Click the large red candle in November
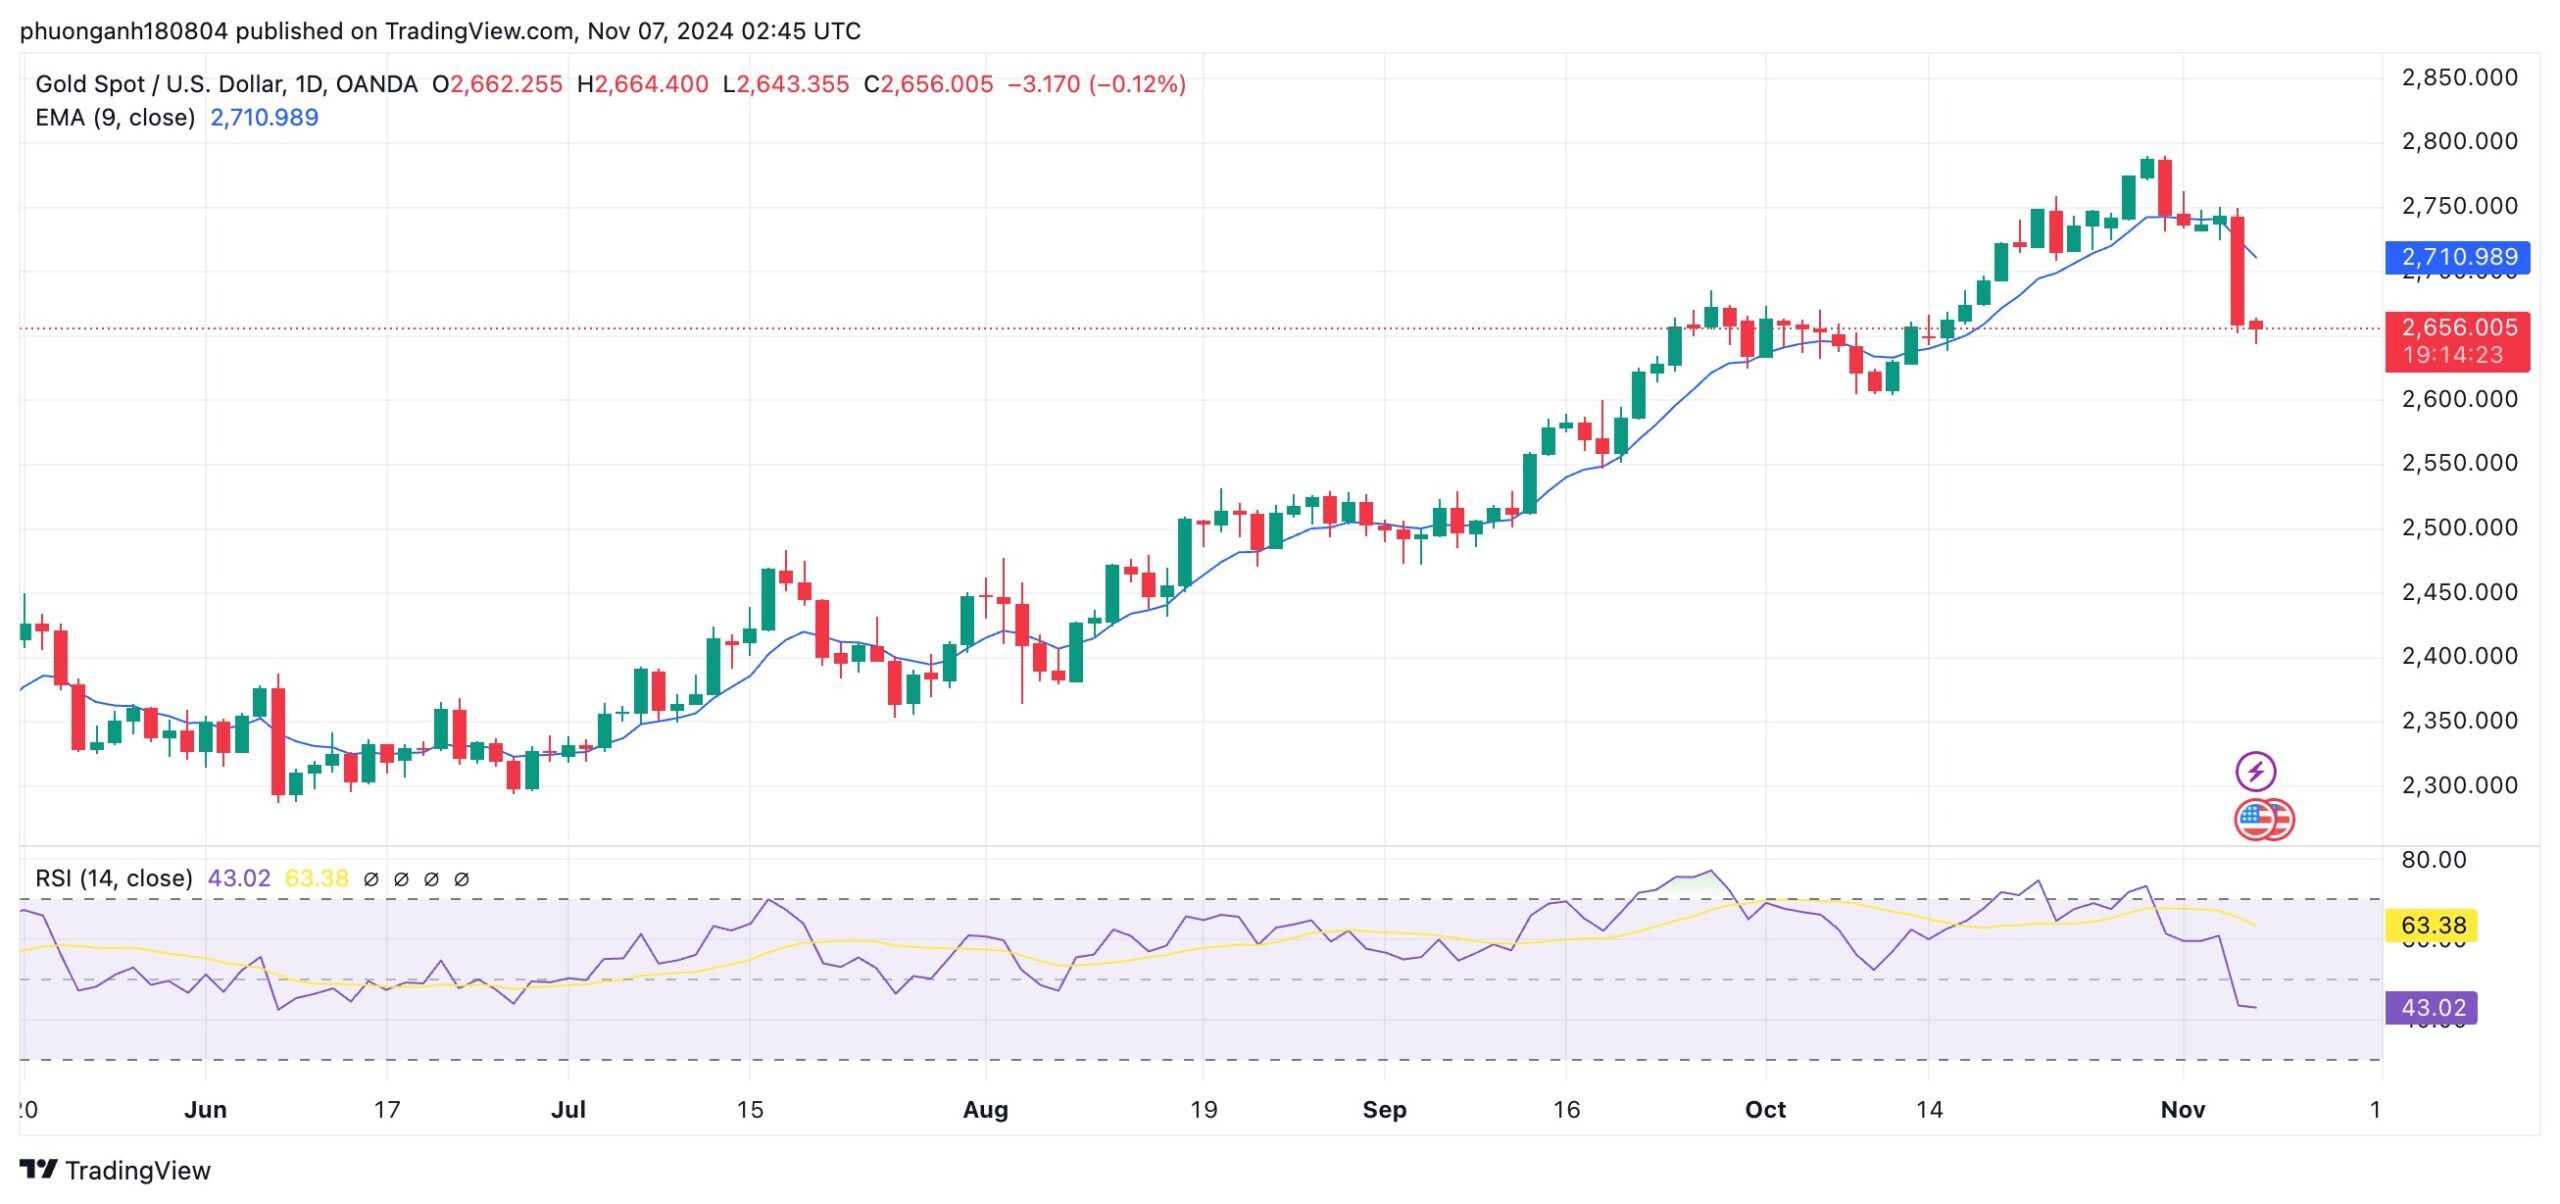Viewport: 2560px width, 1204px height. point(2237,270)
